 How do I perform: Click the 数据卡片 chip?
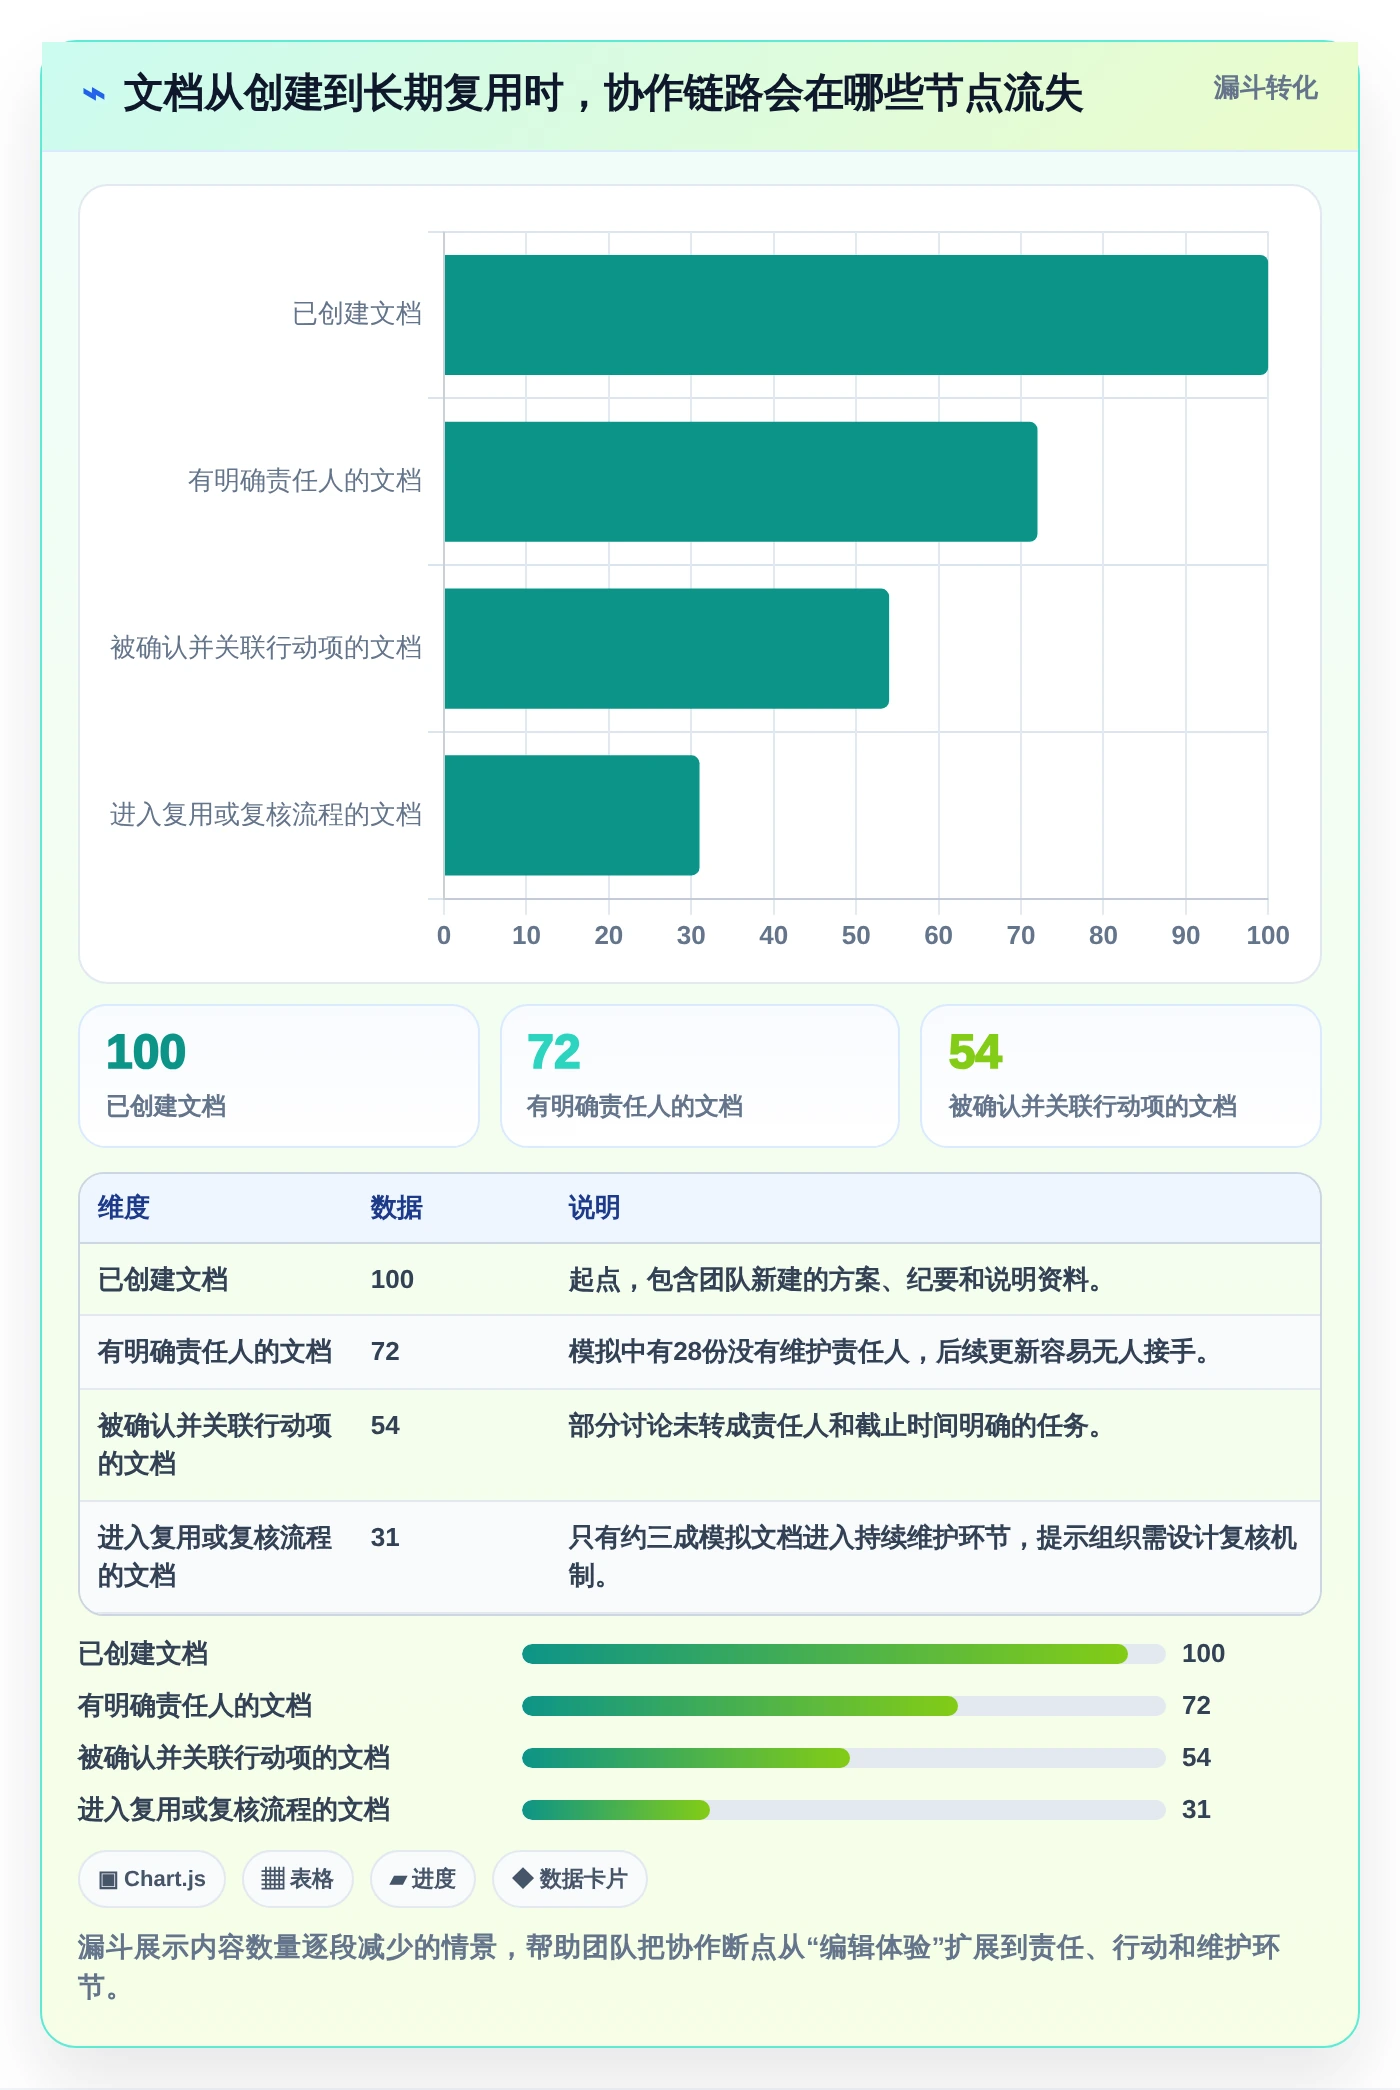tap(569, 1879)
